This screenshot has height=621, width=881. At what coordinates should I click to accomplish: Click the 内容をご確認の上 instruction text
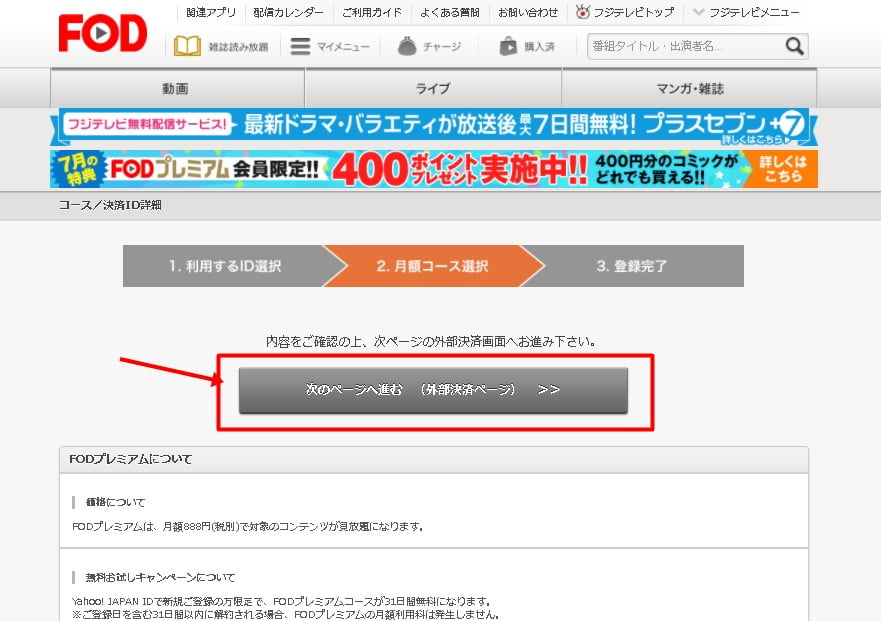click(431, 341)
